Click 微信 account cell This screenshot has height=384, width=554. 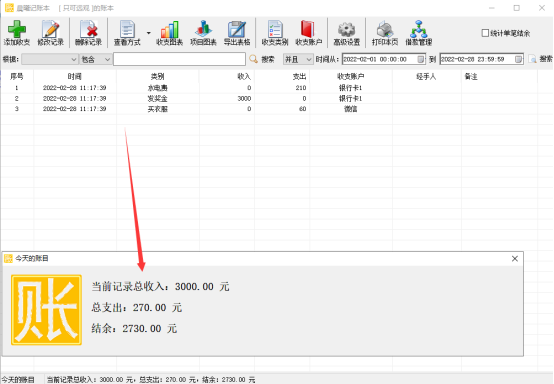point(350,109)
